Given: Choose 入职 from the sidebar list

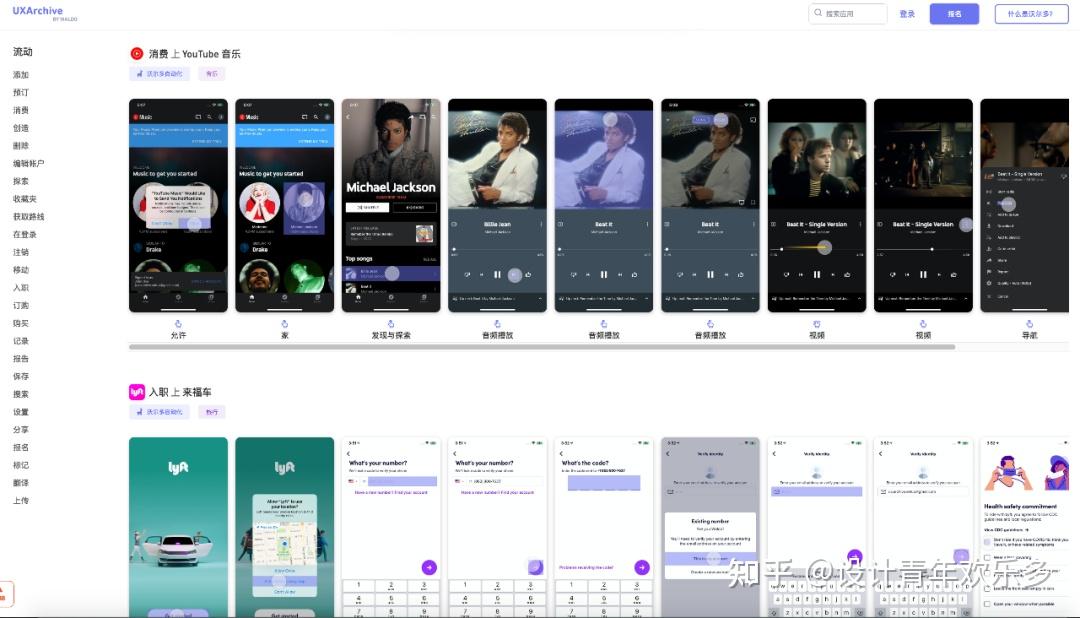Looking at the screenshot, I should [21, 288].
